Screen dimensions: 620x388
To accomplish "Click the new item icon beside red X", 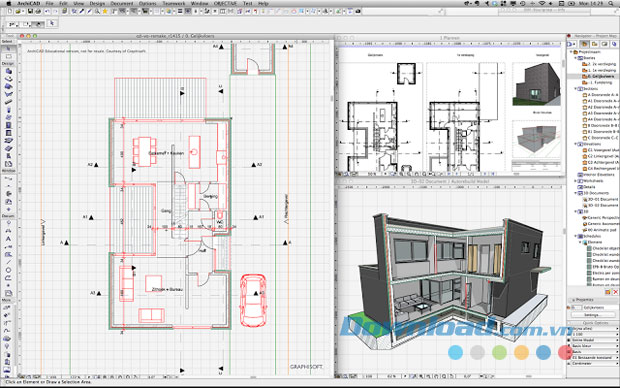I will pos(608,292).
